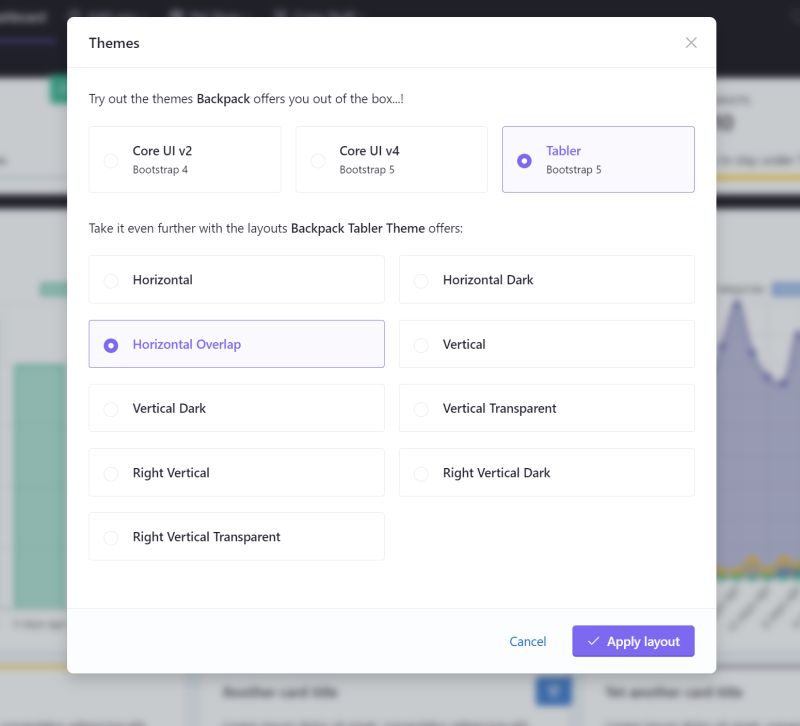
Task: Choose the Horizontal layout option
Action: pos(111,280)
